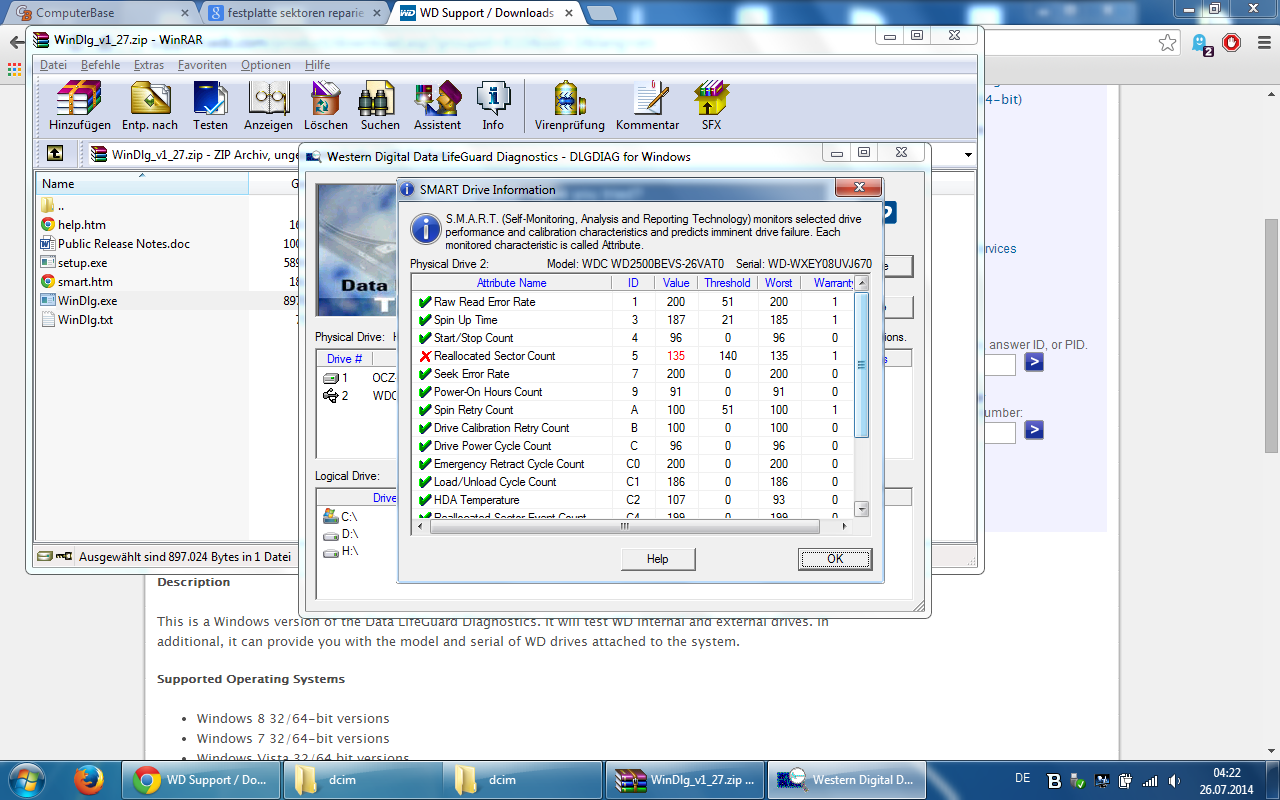Open WinRAR Optionen menu
Image resolution: width=1280 pixels, height=800 pixels.
(x=266, y=65)
